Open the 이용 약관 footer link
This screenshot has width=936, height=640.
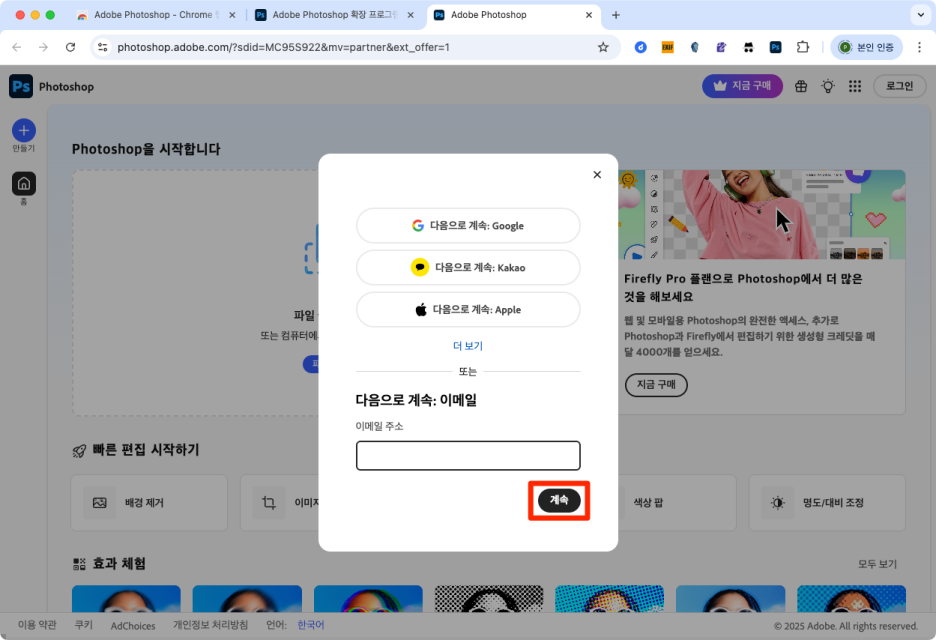tap(37, 625)
